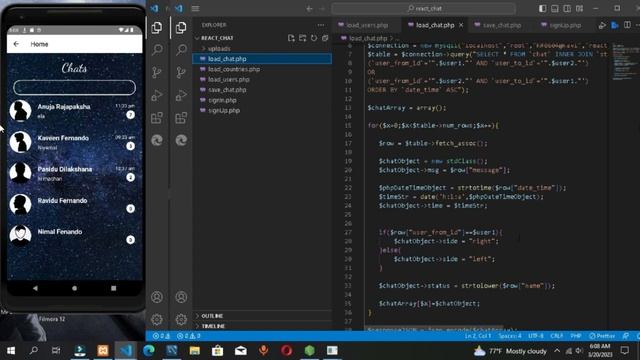Open the status bar notifications bell

point(638,336)
